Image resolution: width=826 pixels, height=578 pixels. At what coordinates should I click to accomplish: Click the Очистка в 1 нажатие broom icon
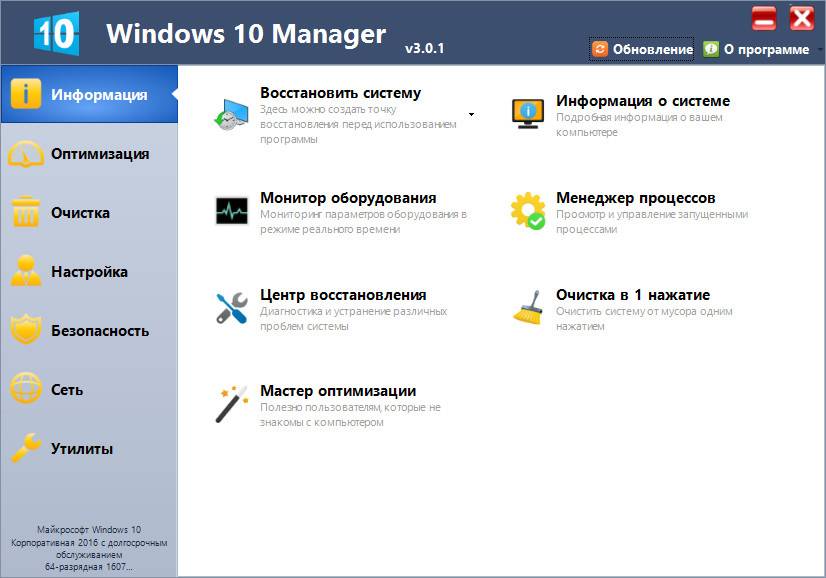tap(528, 307)
